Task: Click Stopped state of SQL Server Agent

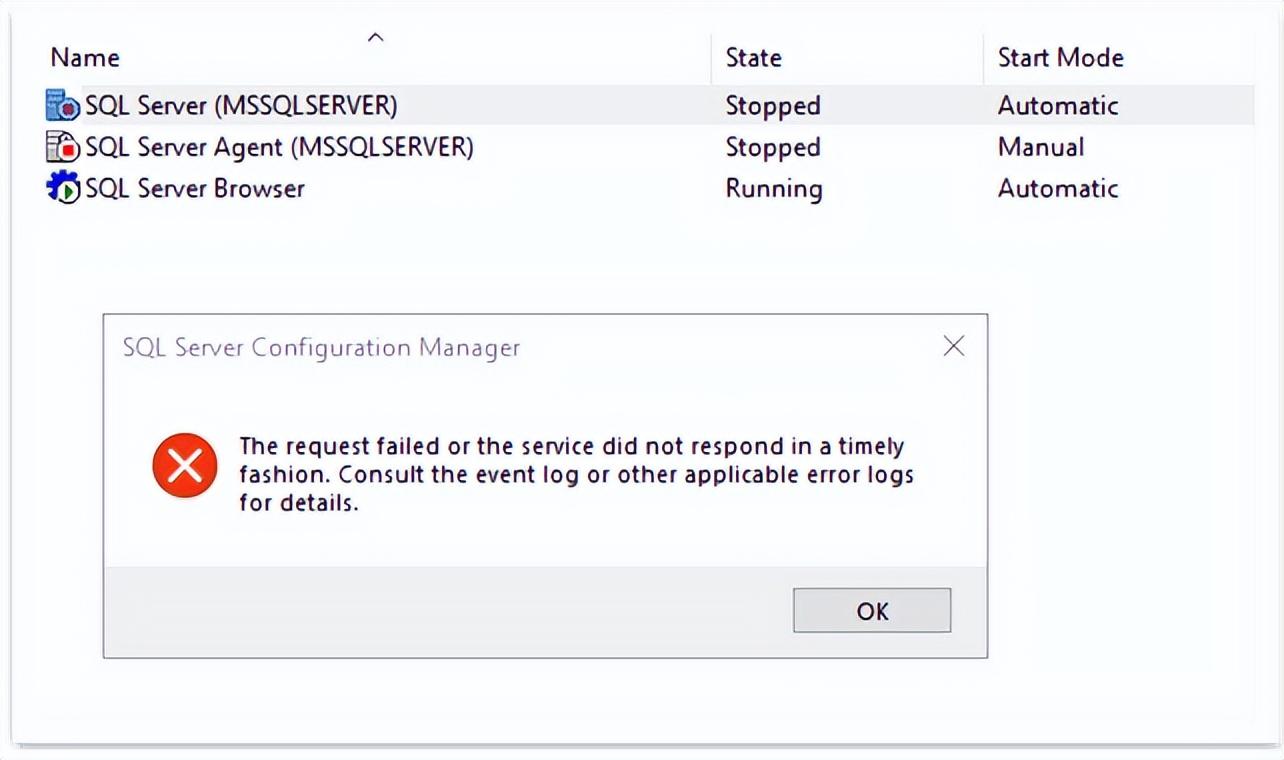Action: tap(773, 147)
